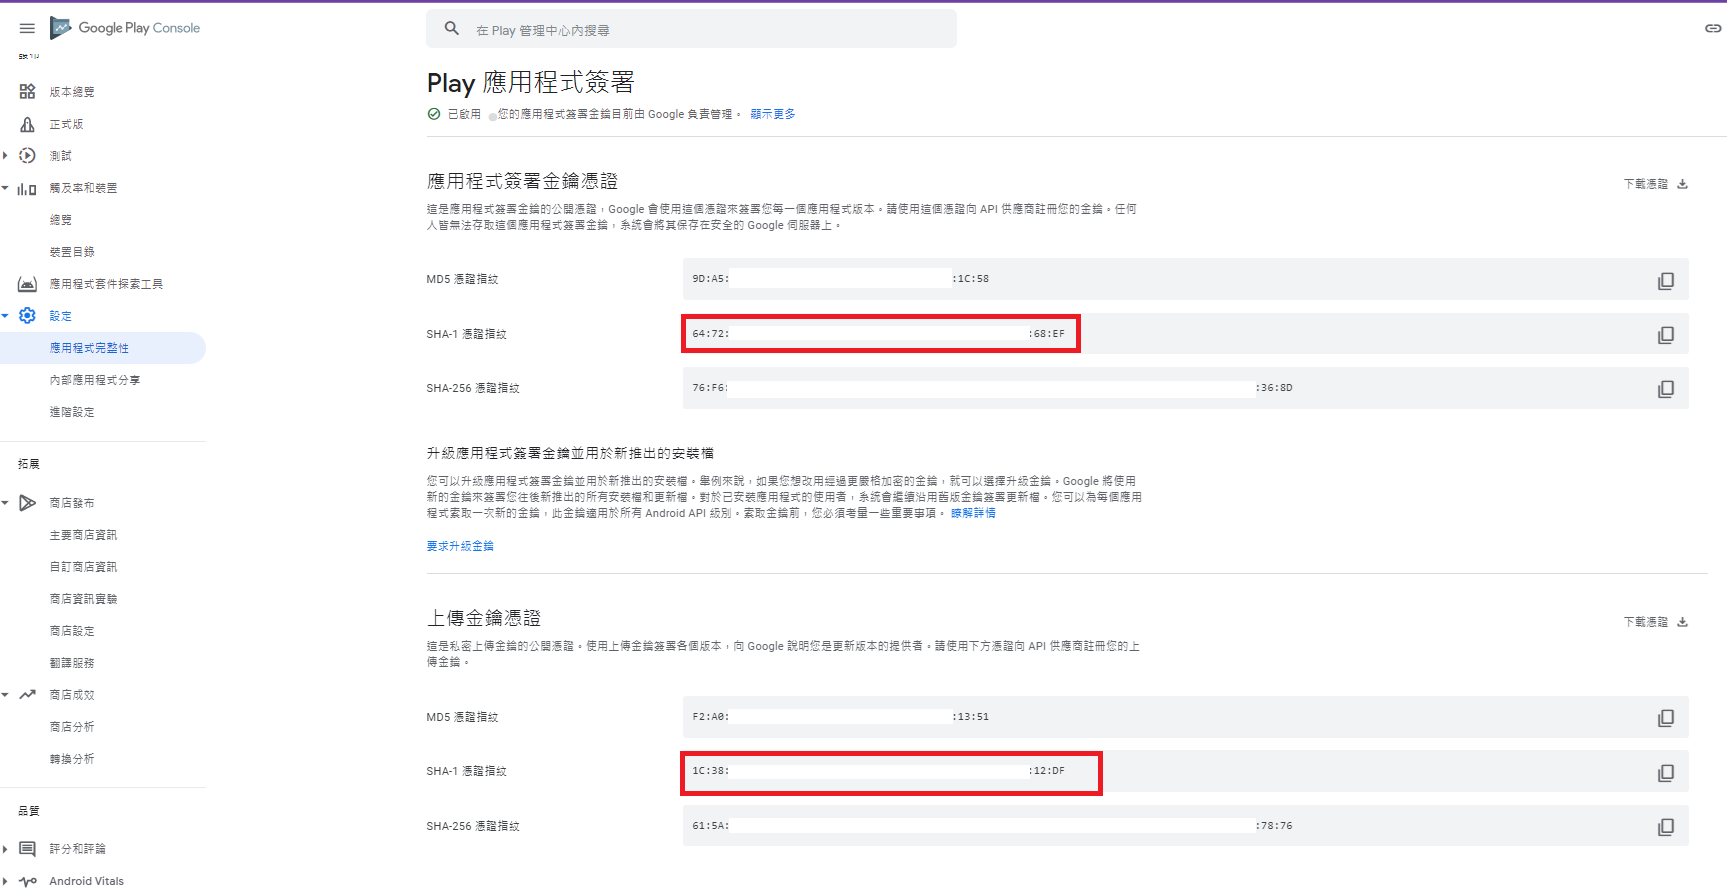This screenshot has width=1727, height=896.
Task: Open 正式版 via its rocket icon
Action: [28, 124]
